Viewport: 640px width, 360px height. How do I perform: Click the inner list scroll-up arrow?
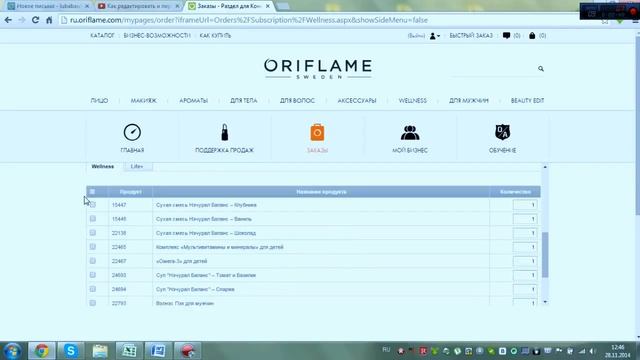tap(545, 167)
